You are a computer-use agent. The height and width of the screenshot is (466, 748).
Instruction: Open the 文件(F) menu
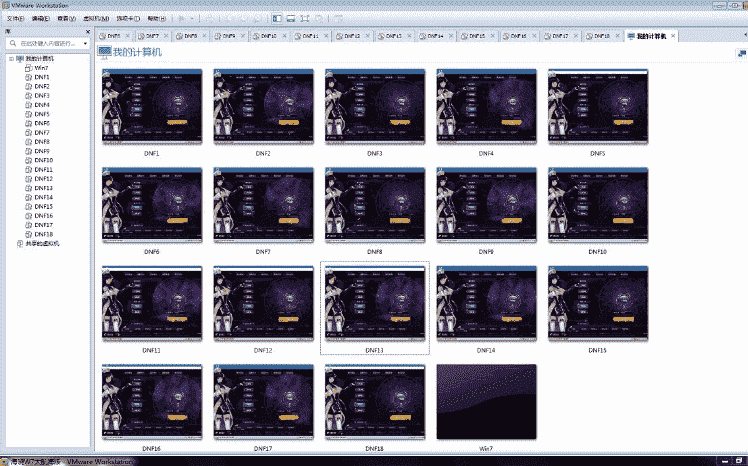[15, 19]
